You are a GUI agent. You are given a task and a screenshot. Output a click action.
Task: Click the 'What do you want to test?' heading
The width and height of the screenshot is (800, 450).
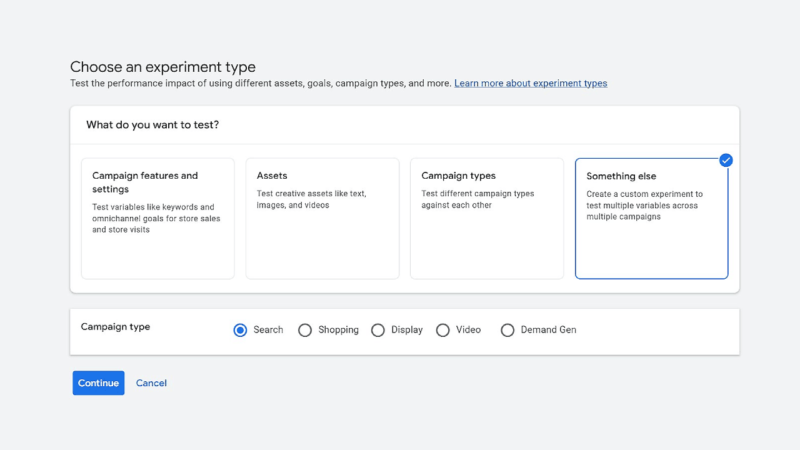pos(153,125)
